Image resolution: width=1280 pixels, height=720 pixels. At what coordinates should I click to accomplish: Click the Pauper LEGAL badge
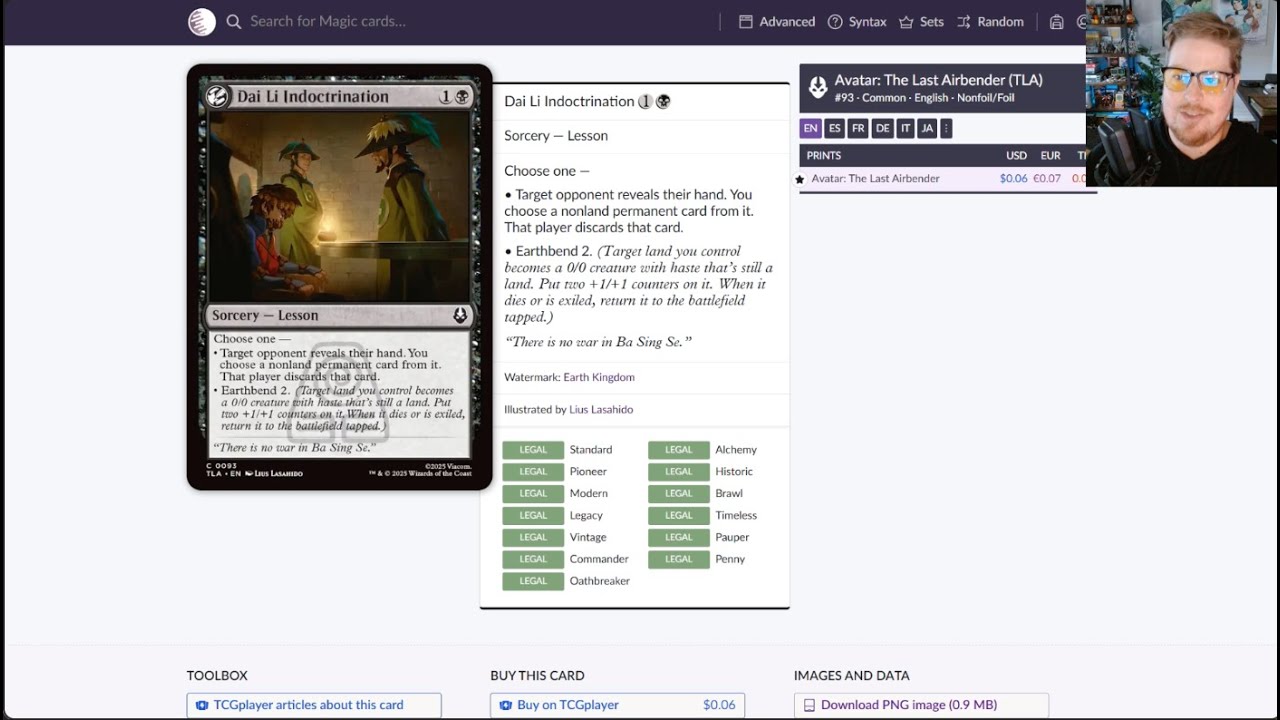point(679,538)
